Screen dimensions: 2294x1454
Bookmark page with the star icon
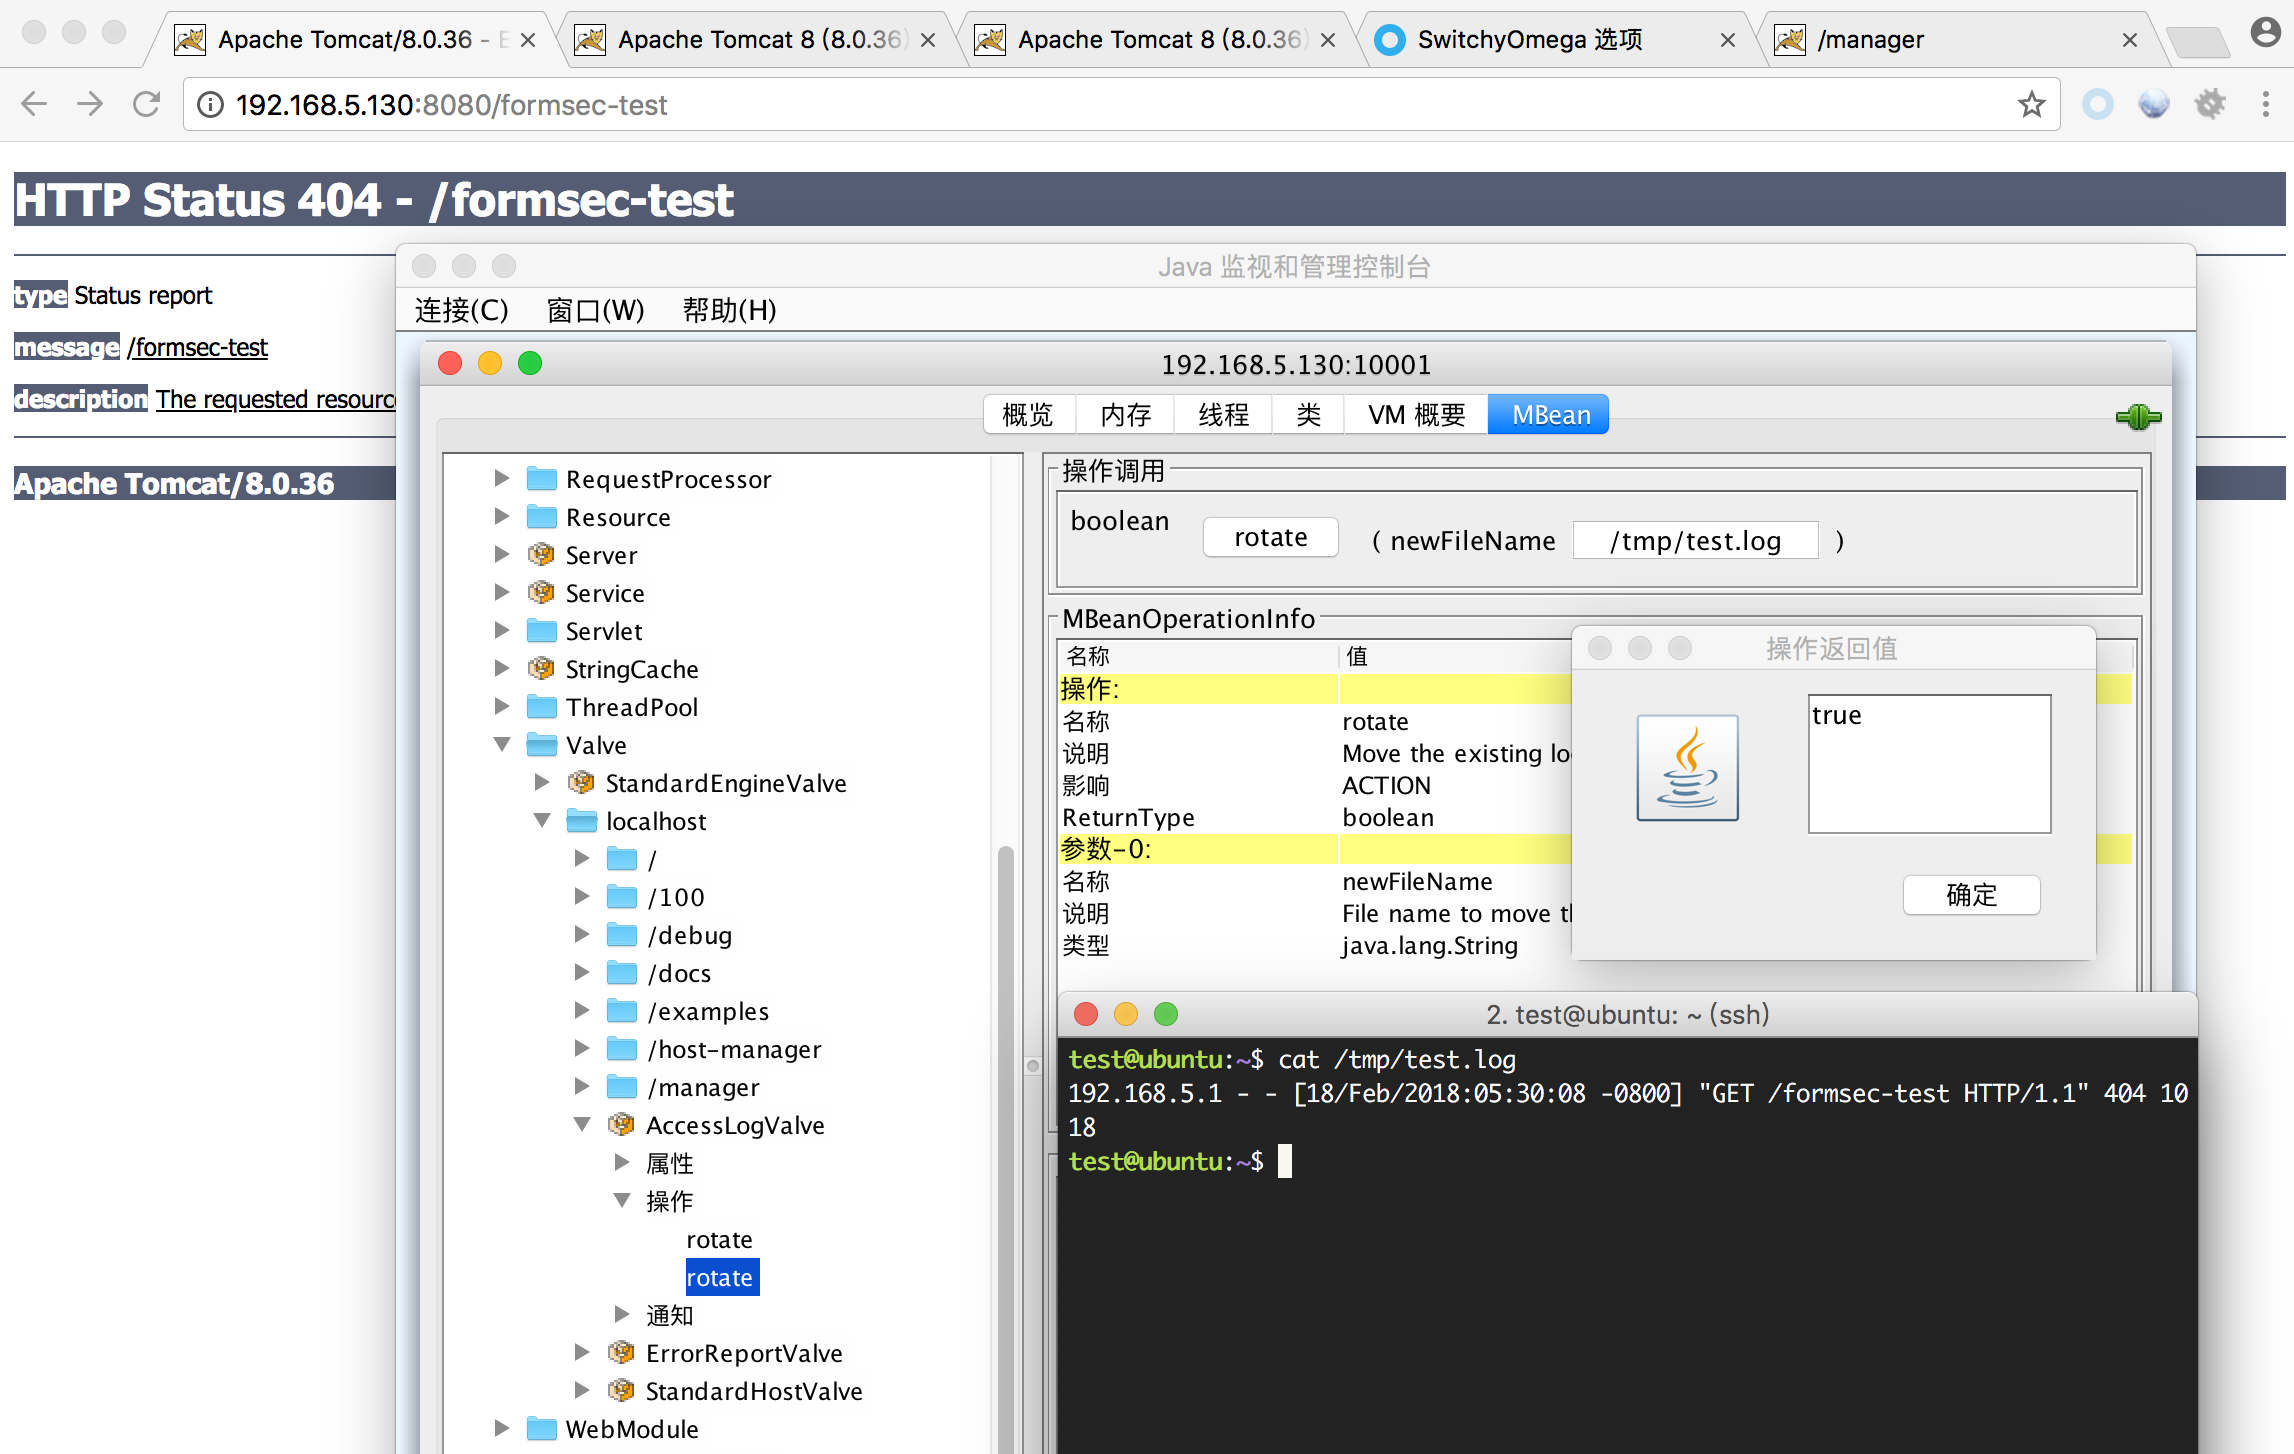pos(2030,104)
